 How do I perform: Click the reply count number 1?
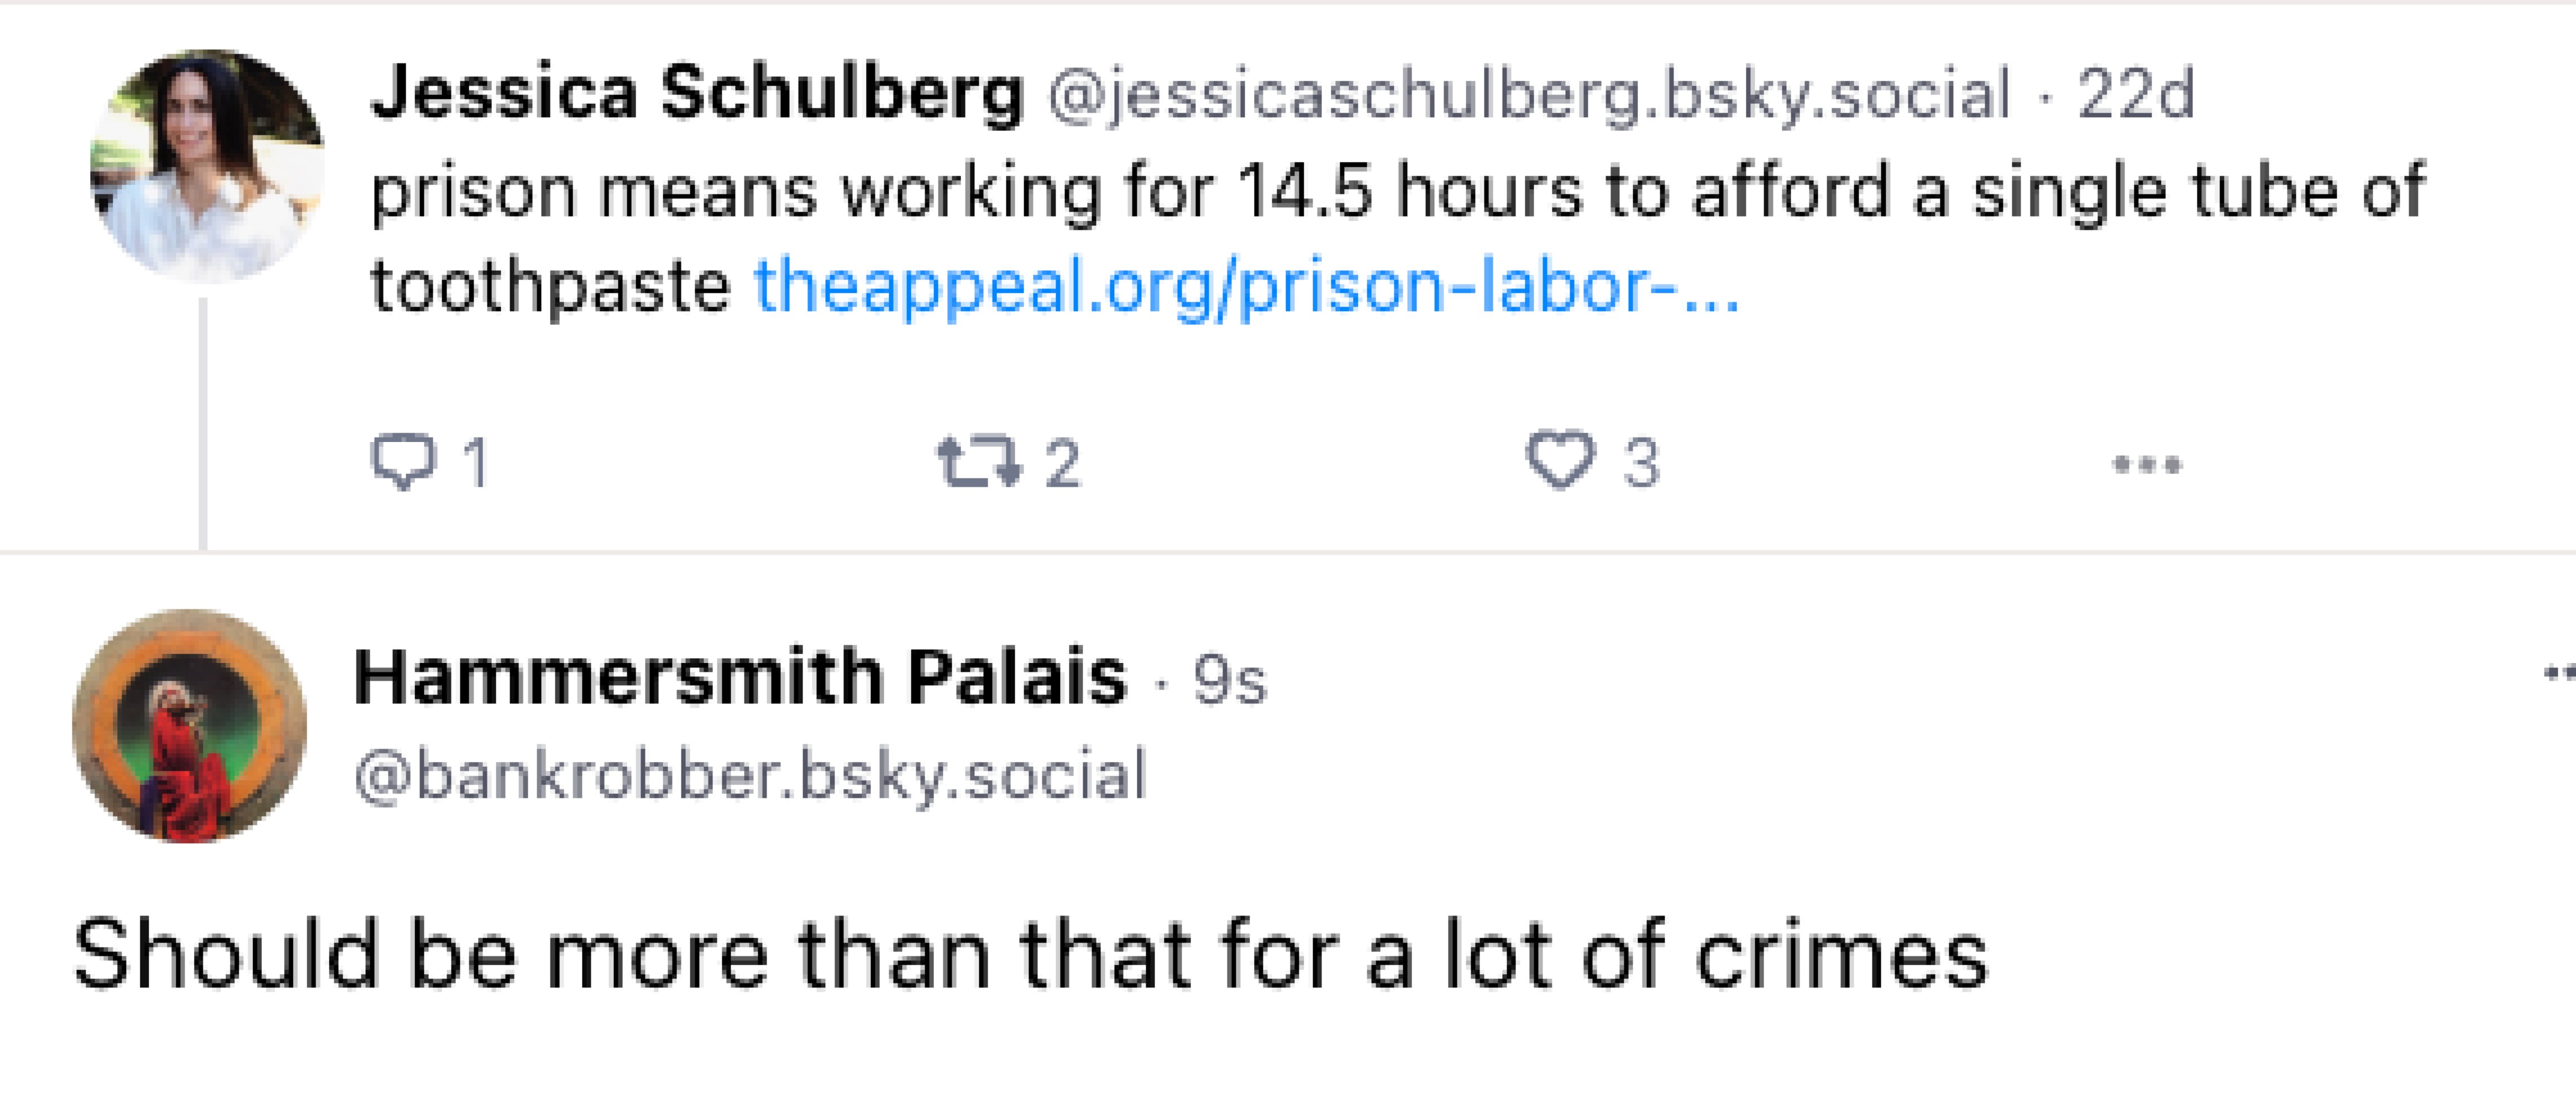(476, 463)
